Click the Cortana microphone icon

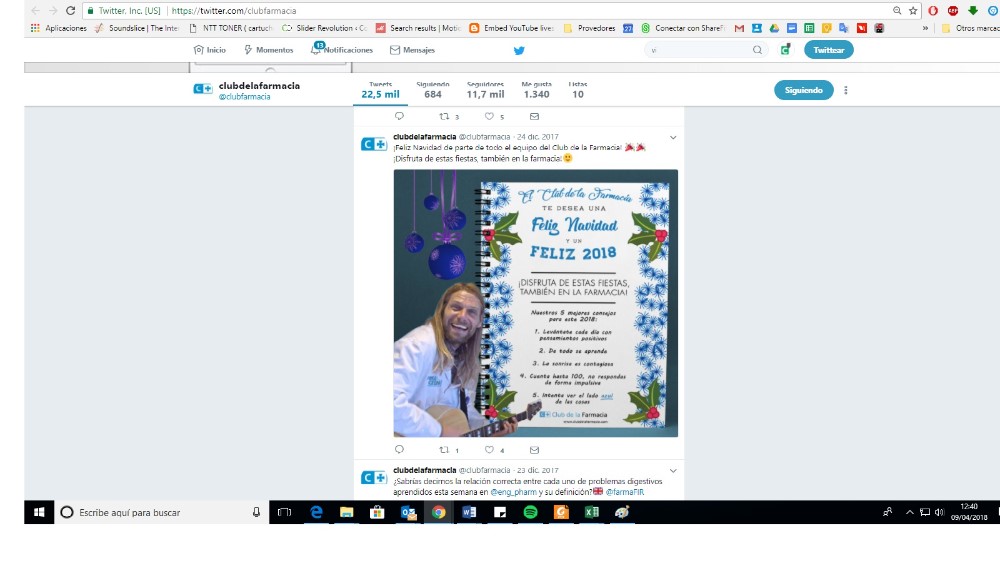pos(256,512)
